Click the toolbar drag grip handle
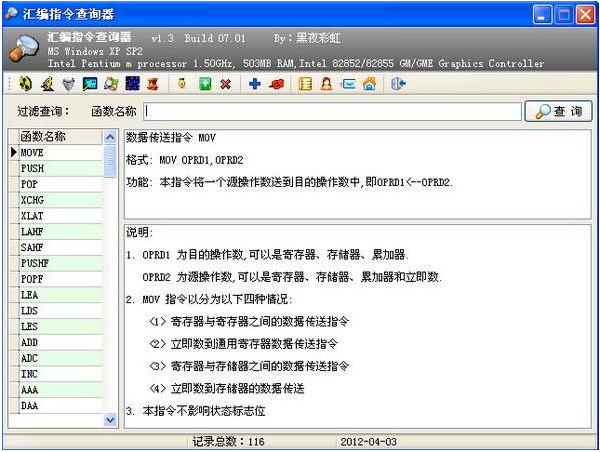 pos(9,84)
